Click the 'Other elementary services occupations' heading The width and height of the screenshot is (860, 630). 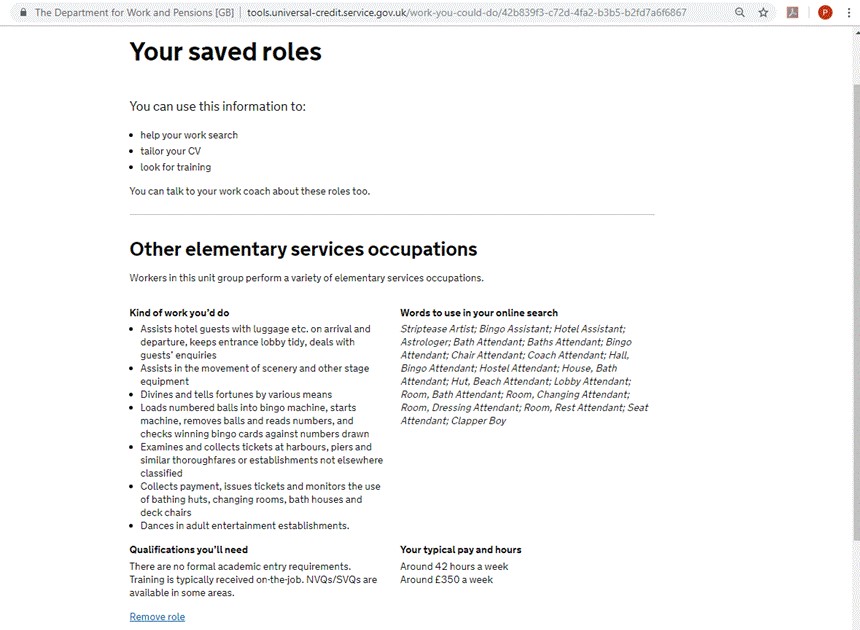coord(303,249)
